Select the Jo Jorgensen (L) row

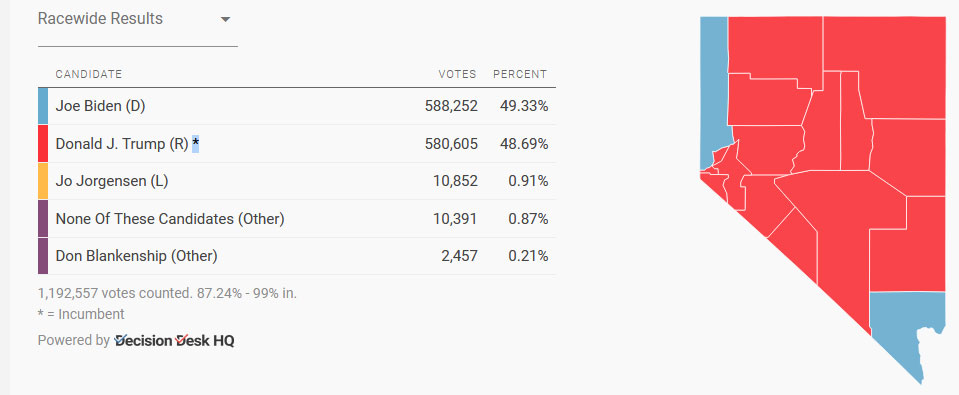[x=297, y=181]
